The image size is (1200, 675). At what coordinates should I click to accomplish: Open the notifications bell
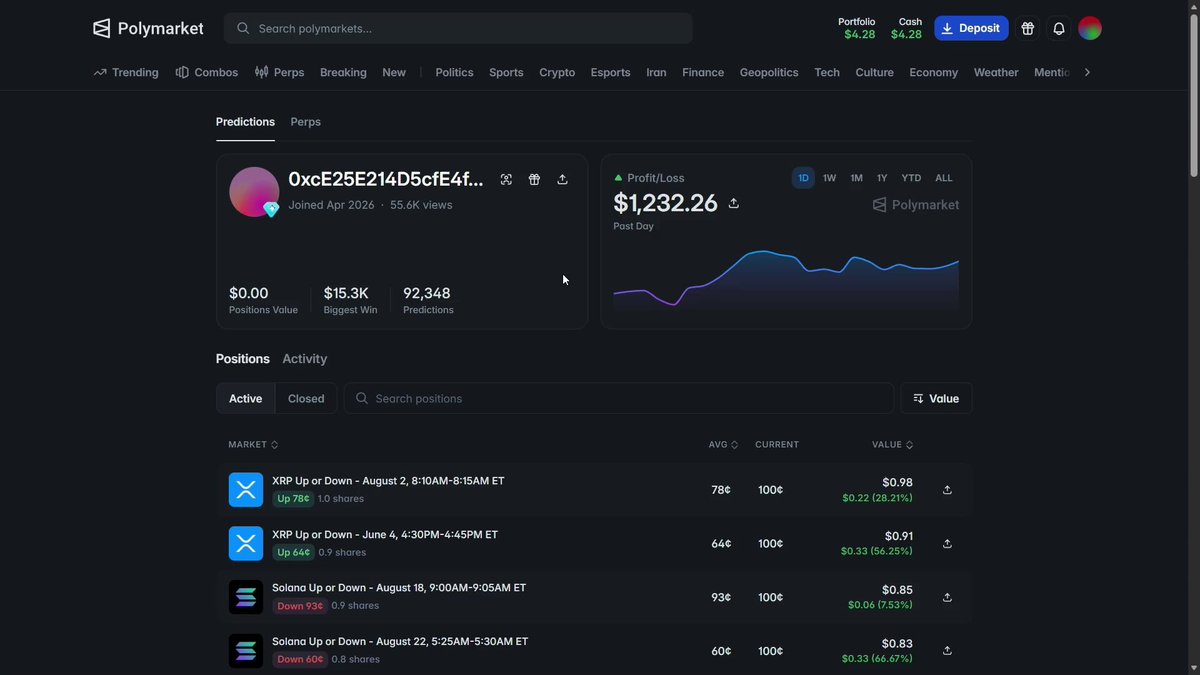(1059, 28)
